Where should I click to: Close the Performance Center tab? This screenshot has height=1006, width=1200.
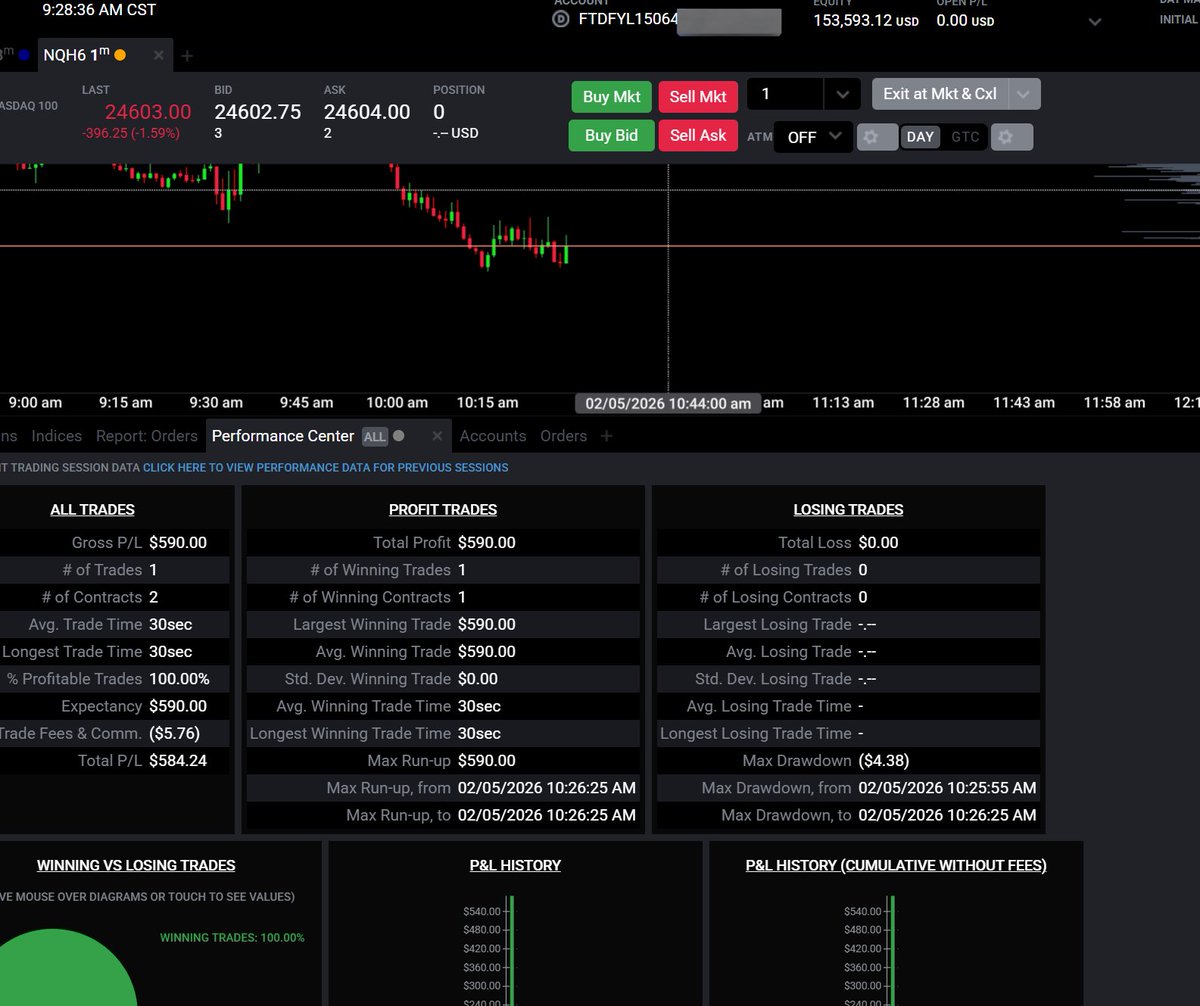[x=437, y=436]
